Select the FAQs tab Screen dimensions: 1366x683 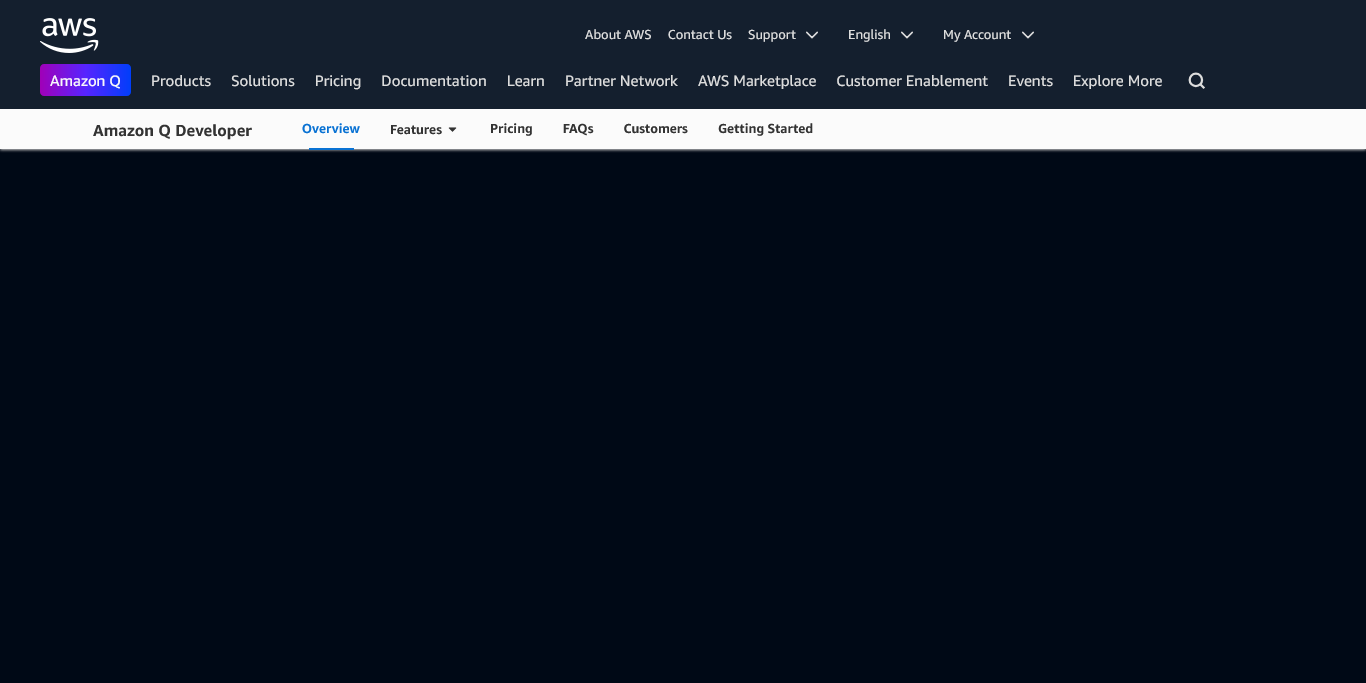[578, 129]
